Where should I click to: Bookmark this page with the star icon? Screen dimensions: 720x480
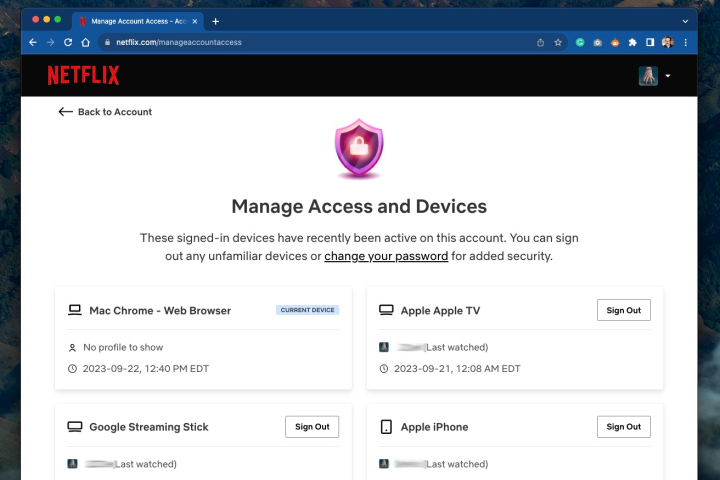558,42
